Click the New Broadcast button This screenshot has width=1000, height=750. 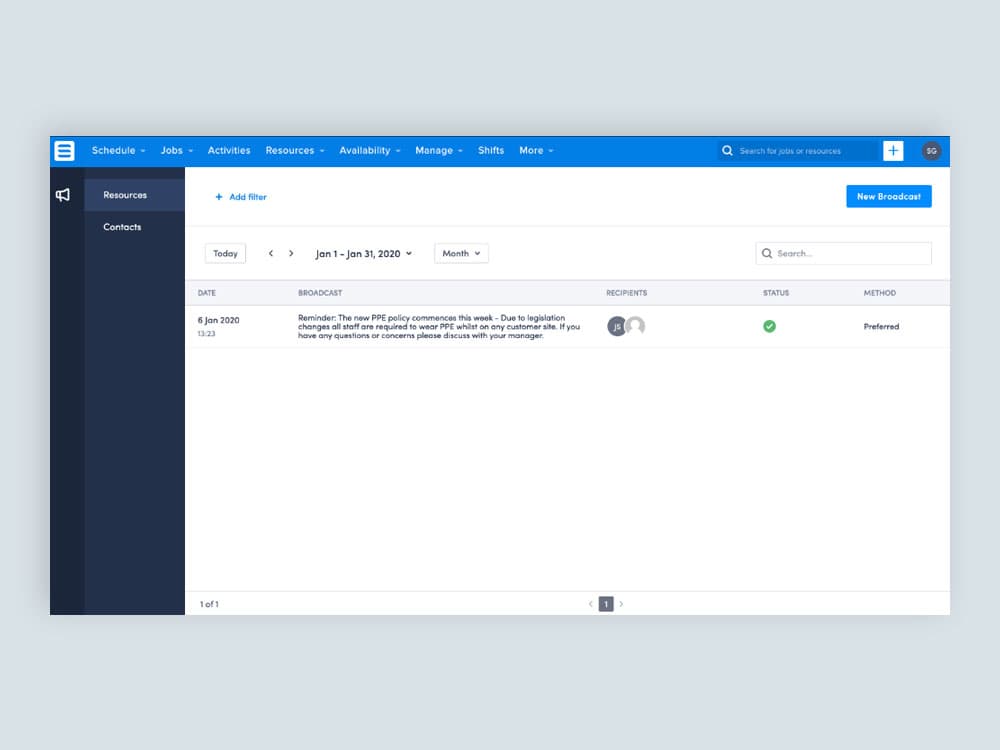pyautogui.click(x=888, y=196)
